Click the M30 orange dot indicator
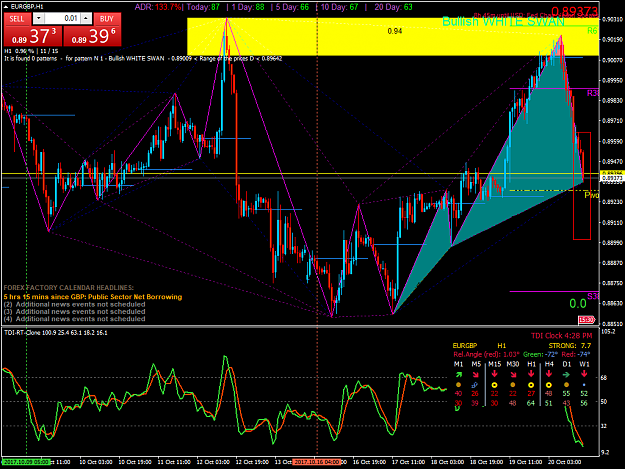 click(513, 385)
